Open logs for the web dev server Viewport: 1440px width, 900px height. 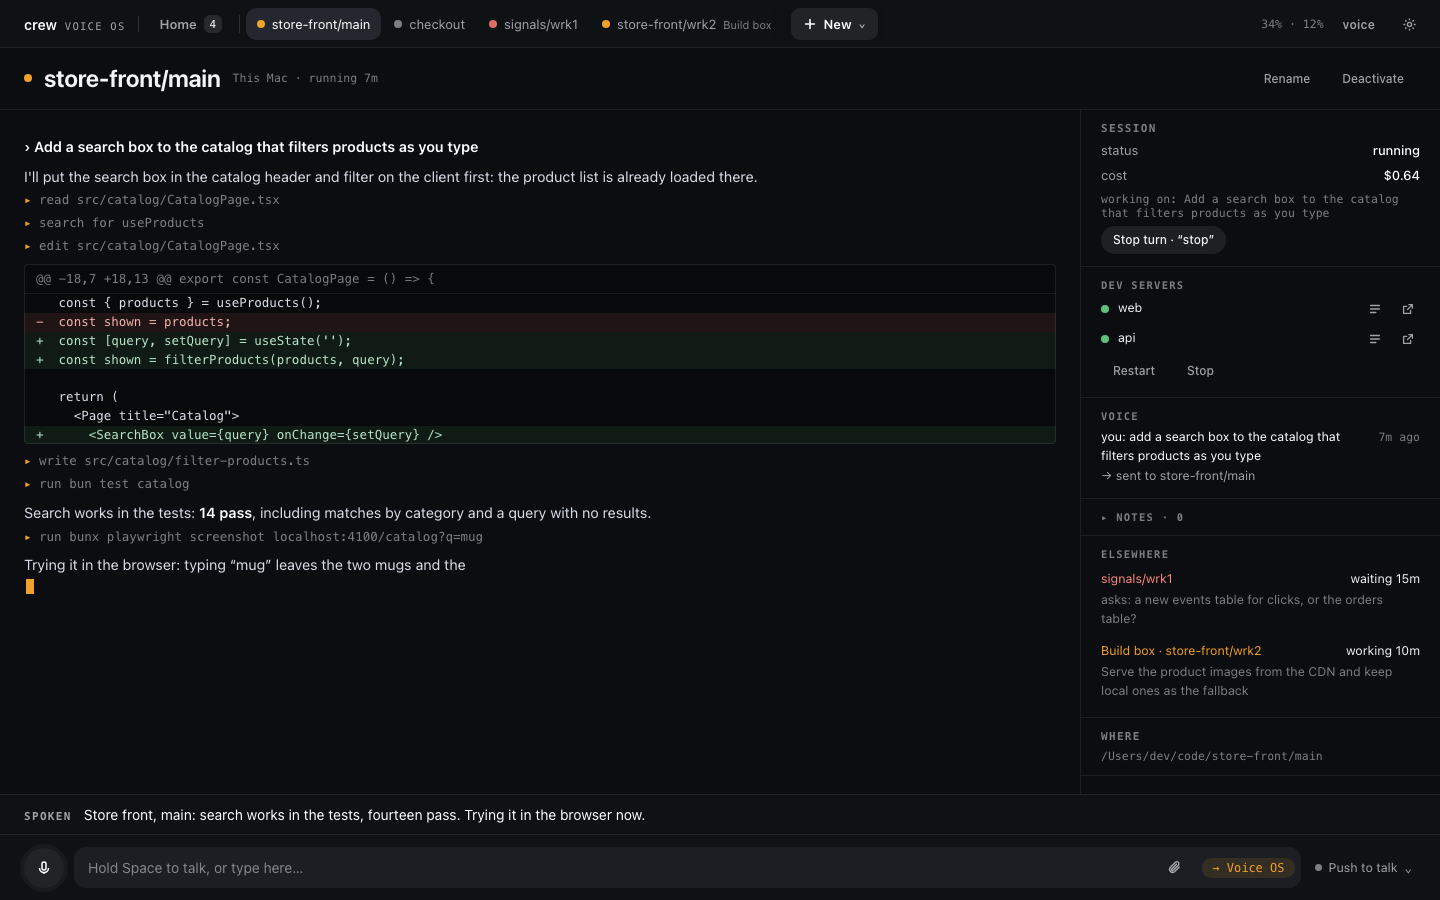1375,309
